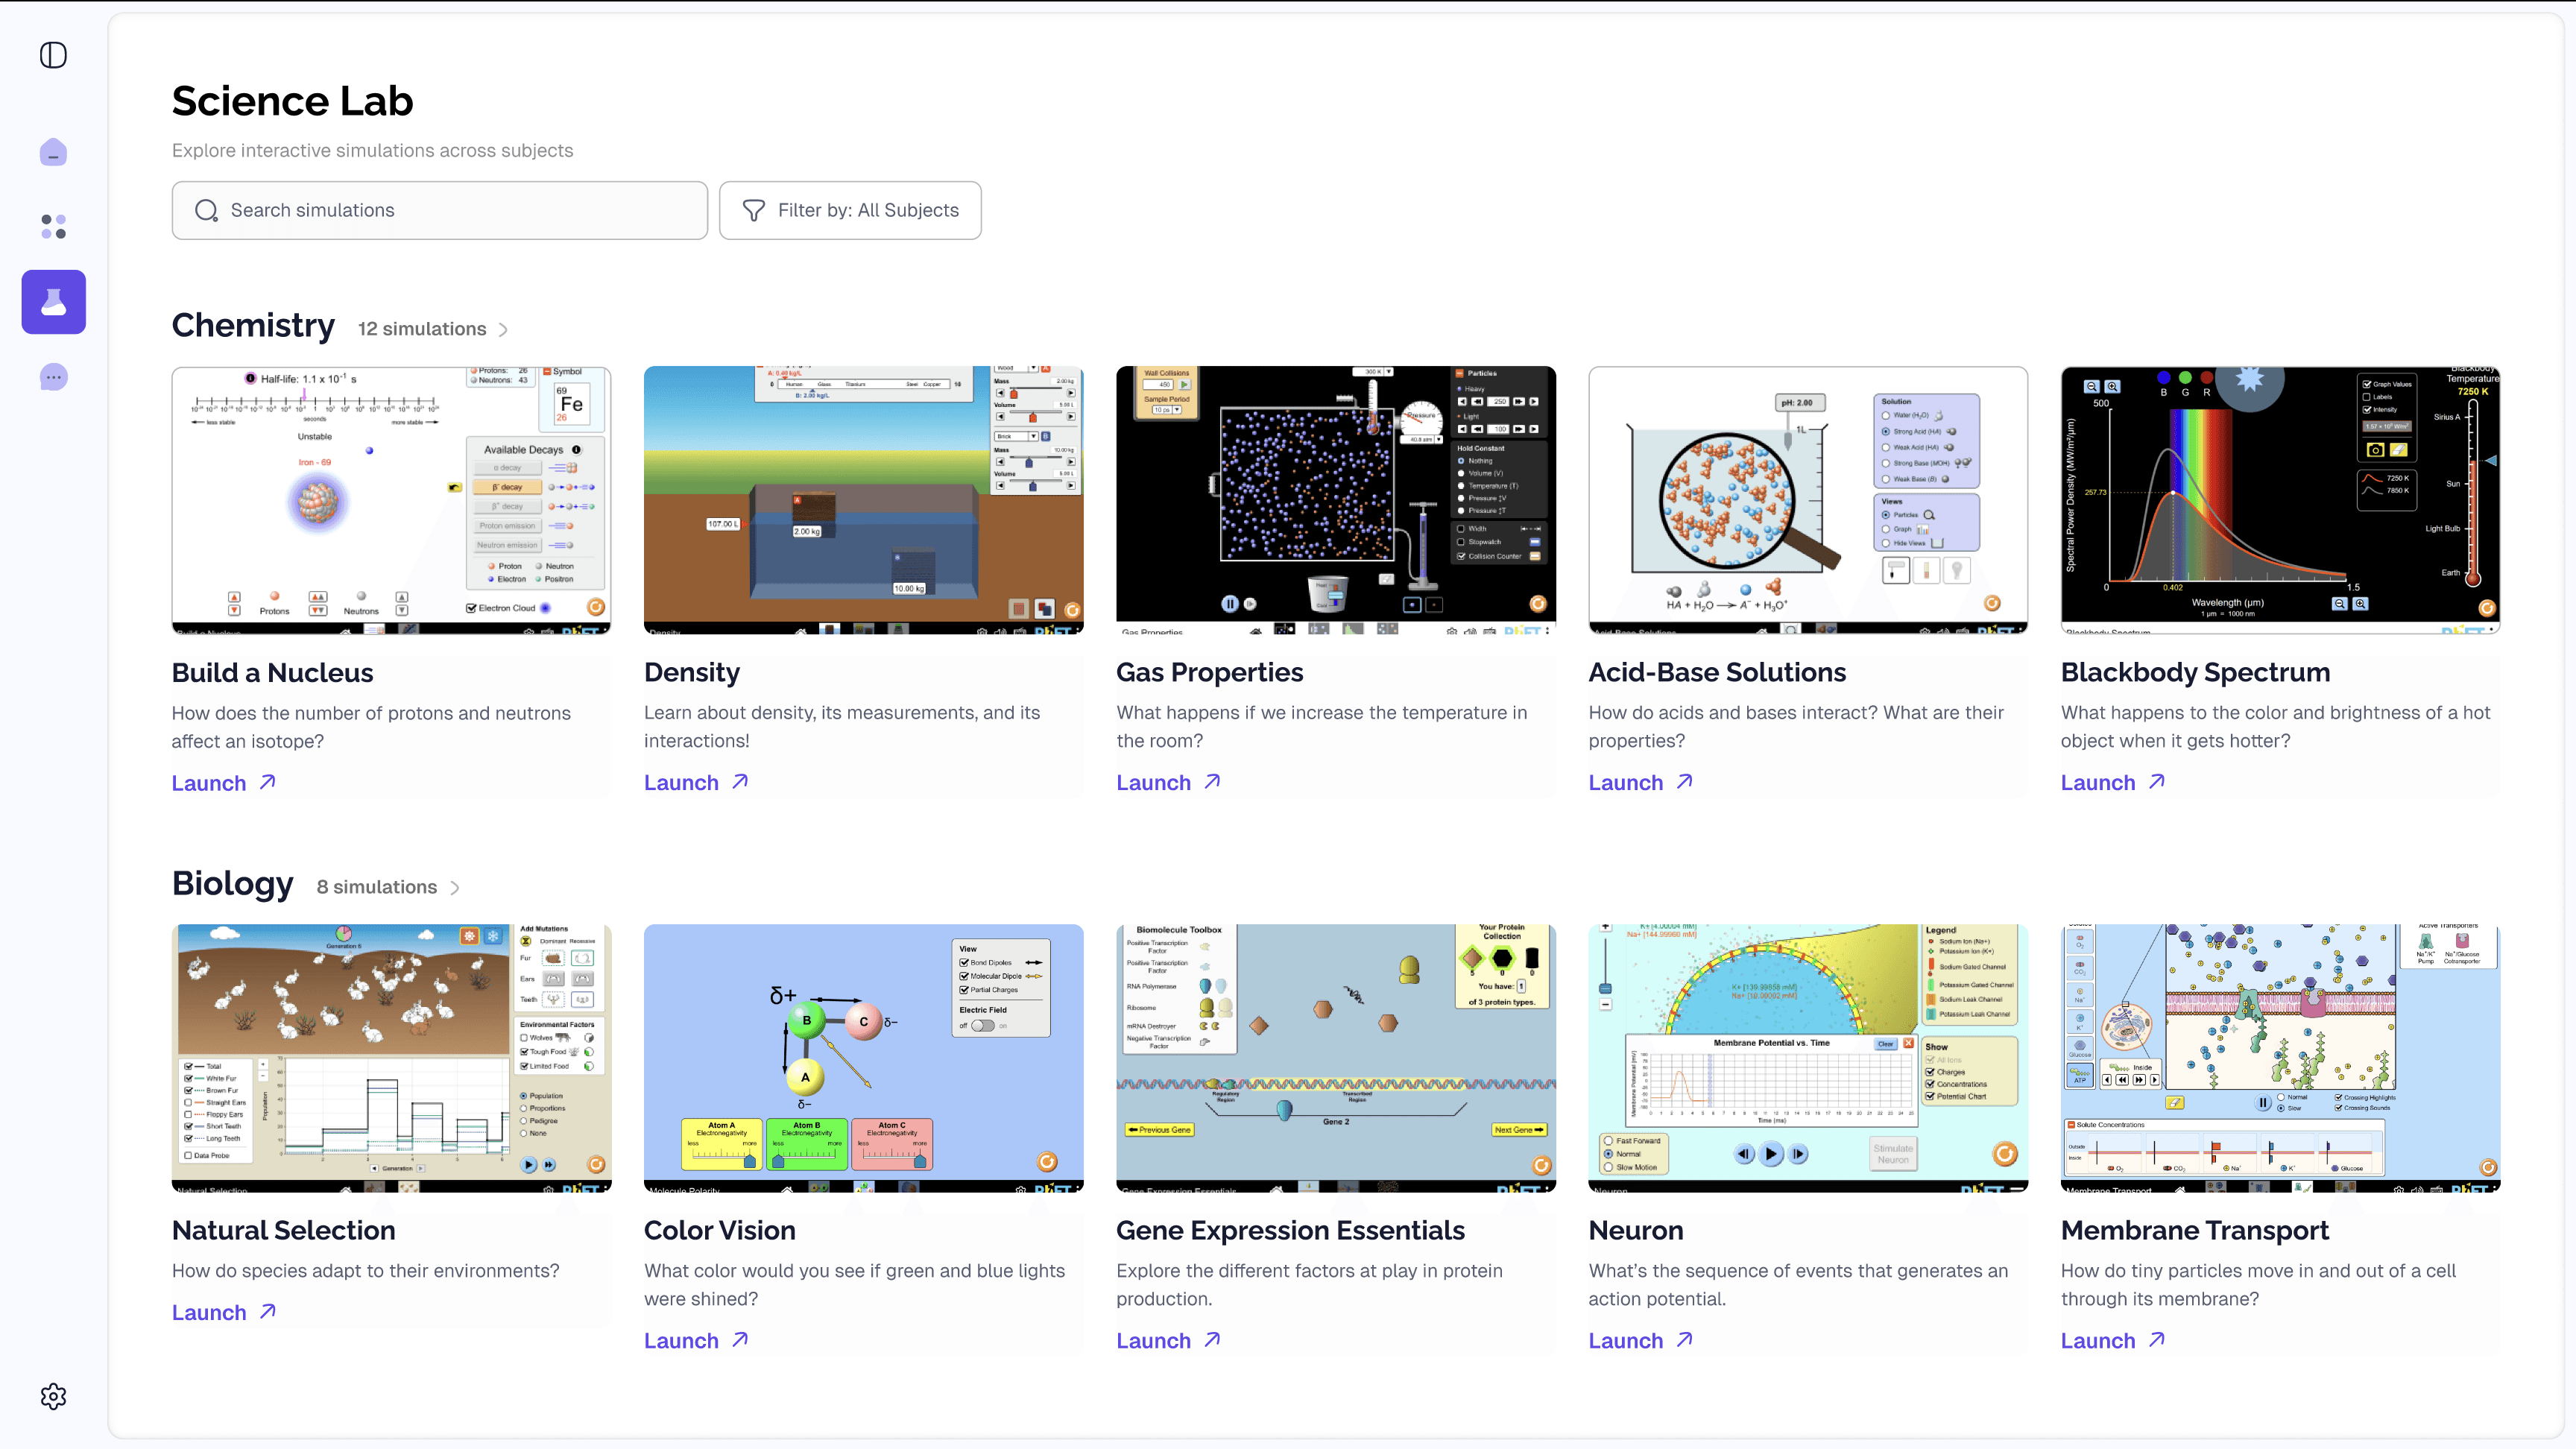Viewport: 2576px width, 1449px height.
Task: Open the settings gear icon
Action: tap(53, 1396)
